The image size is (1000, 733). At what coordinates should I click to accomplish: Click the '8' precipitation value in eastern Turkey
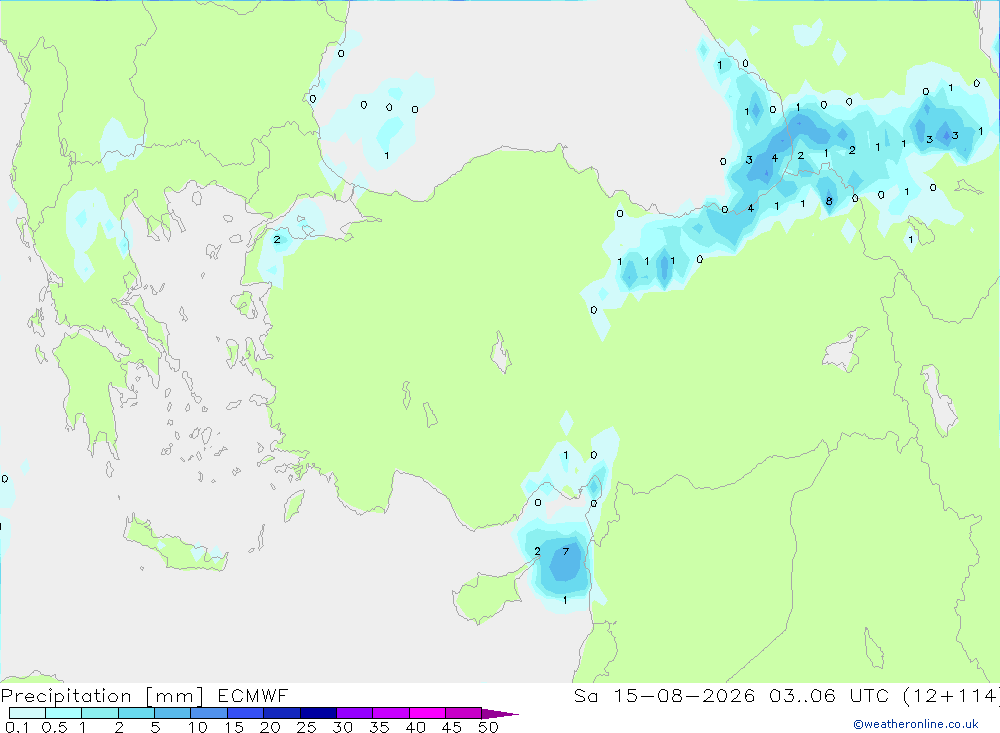pyautogui.click(x=828, y=201)
